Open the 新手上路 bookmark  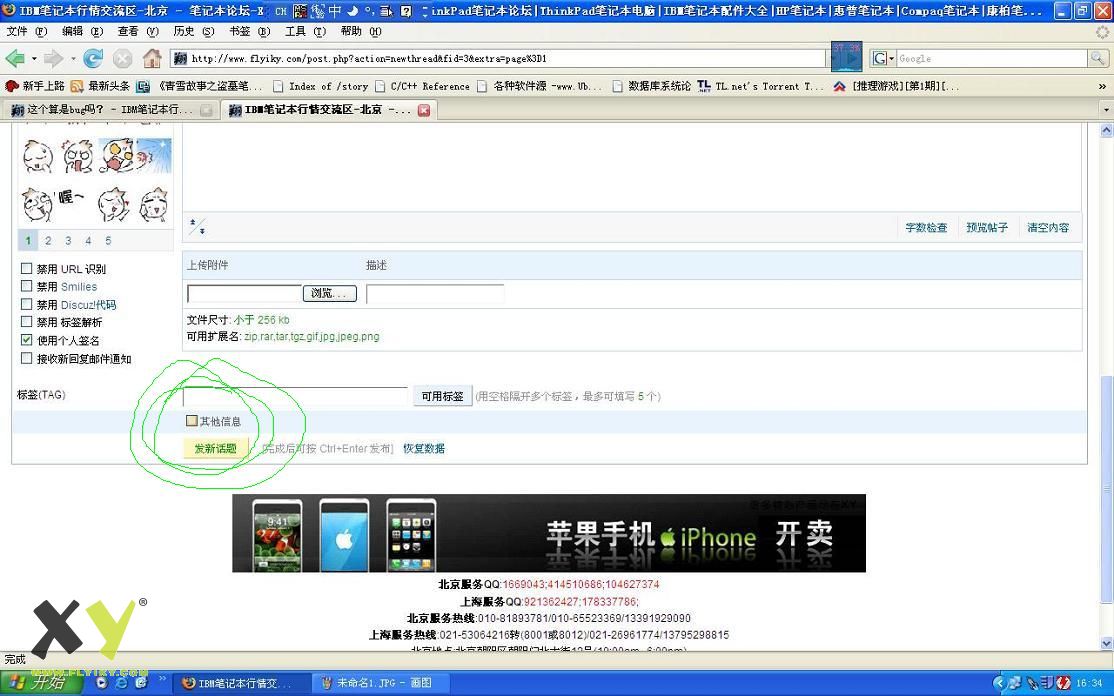click(x=35, y=86)
